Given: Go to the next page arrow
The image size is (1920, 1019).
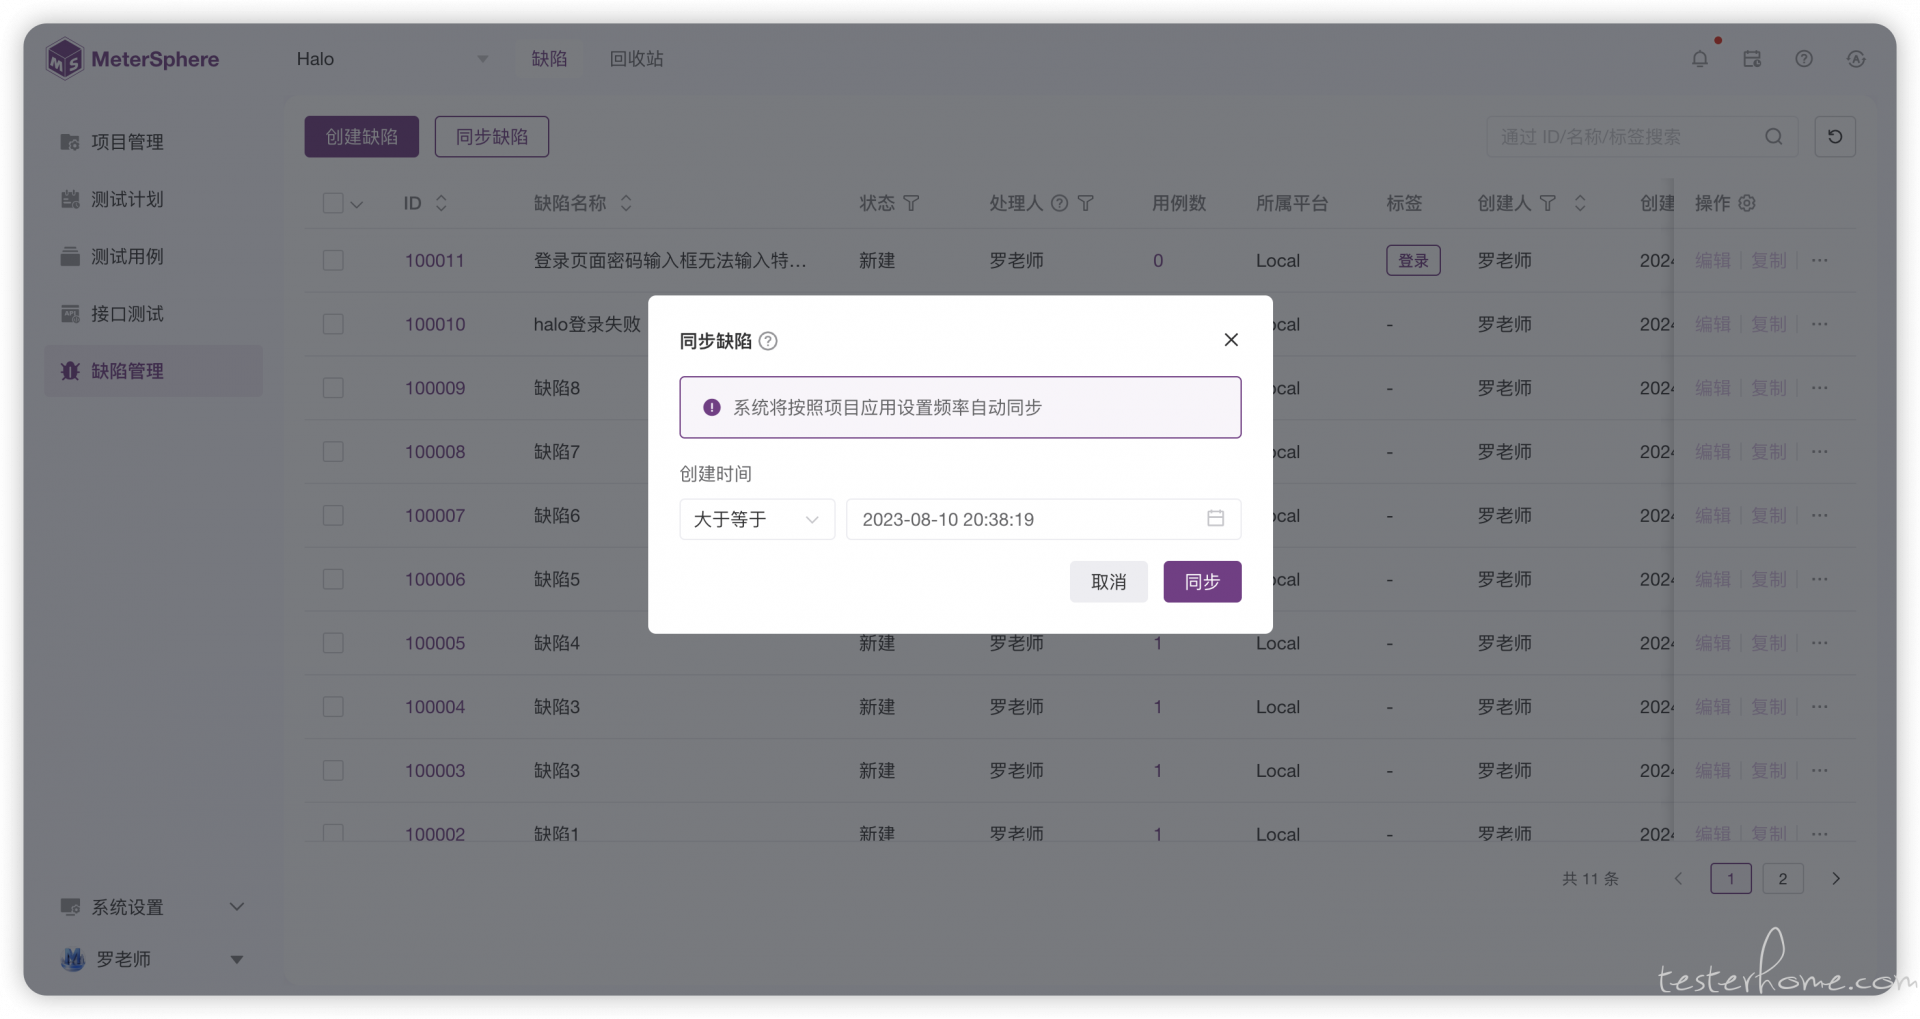Looking at the screenshot, I should tap(1835, 878).
